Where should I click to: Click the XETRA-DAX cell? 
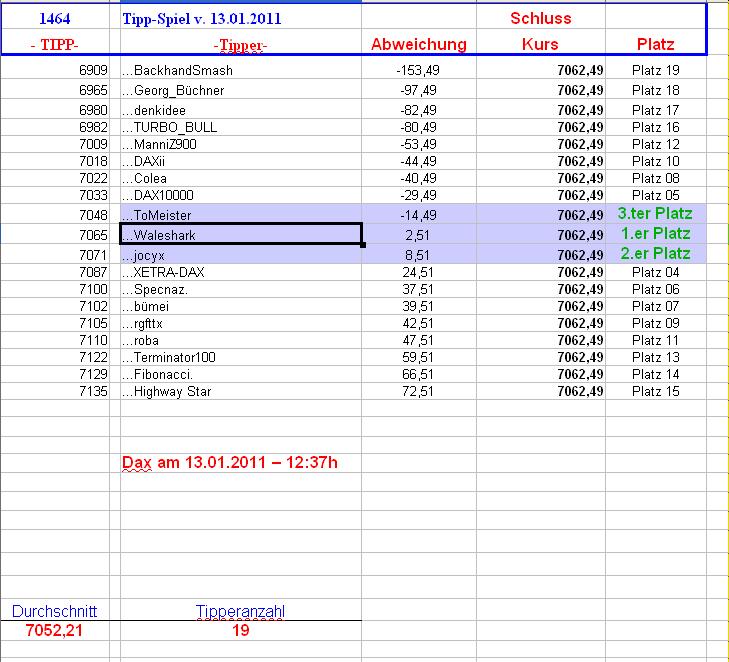click(241, 272)
